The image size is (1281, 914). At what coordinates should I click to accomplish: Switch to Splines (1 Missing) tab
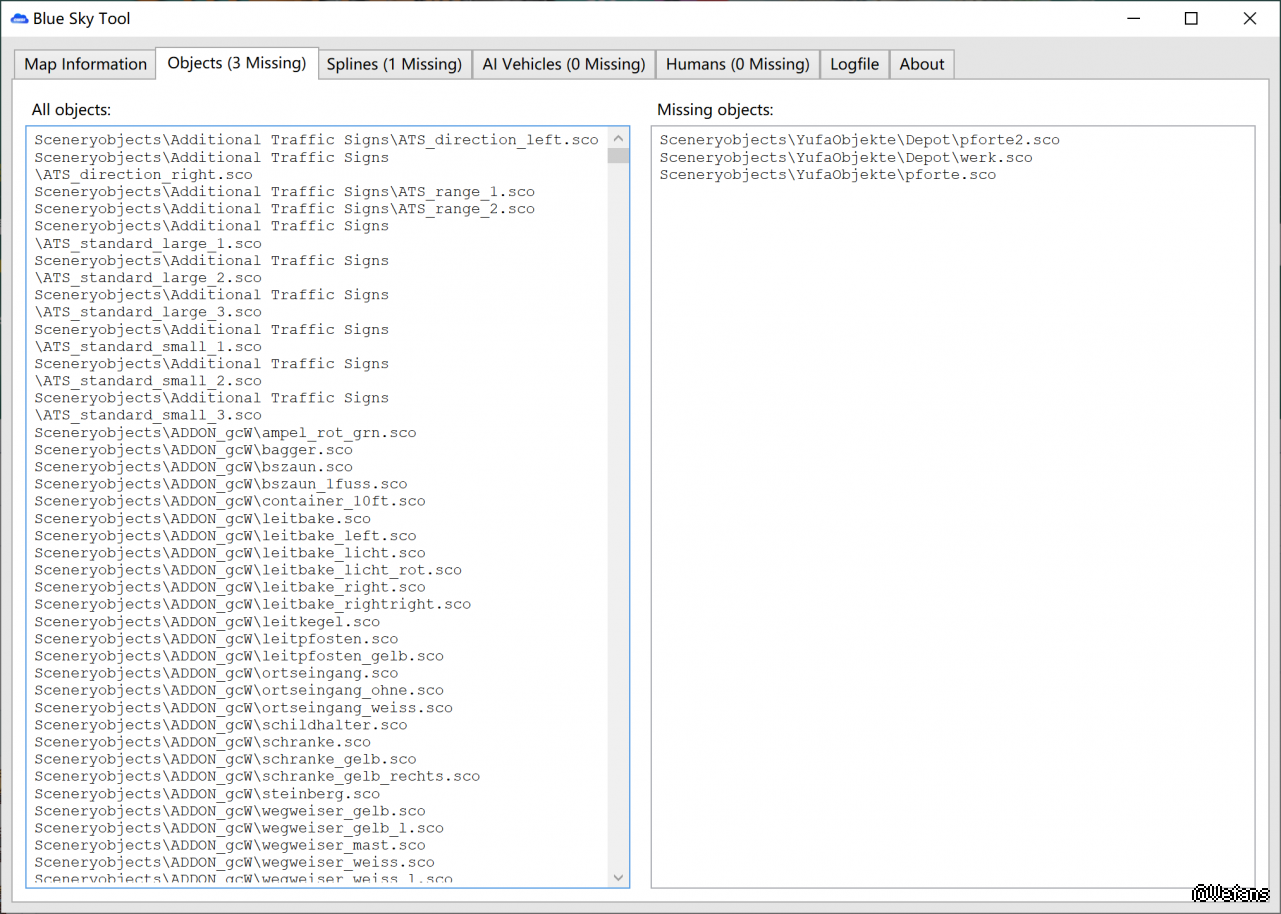tap(394, 64)
